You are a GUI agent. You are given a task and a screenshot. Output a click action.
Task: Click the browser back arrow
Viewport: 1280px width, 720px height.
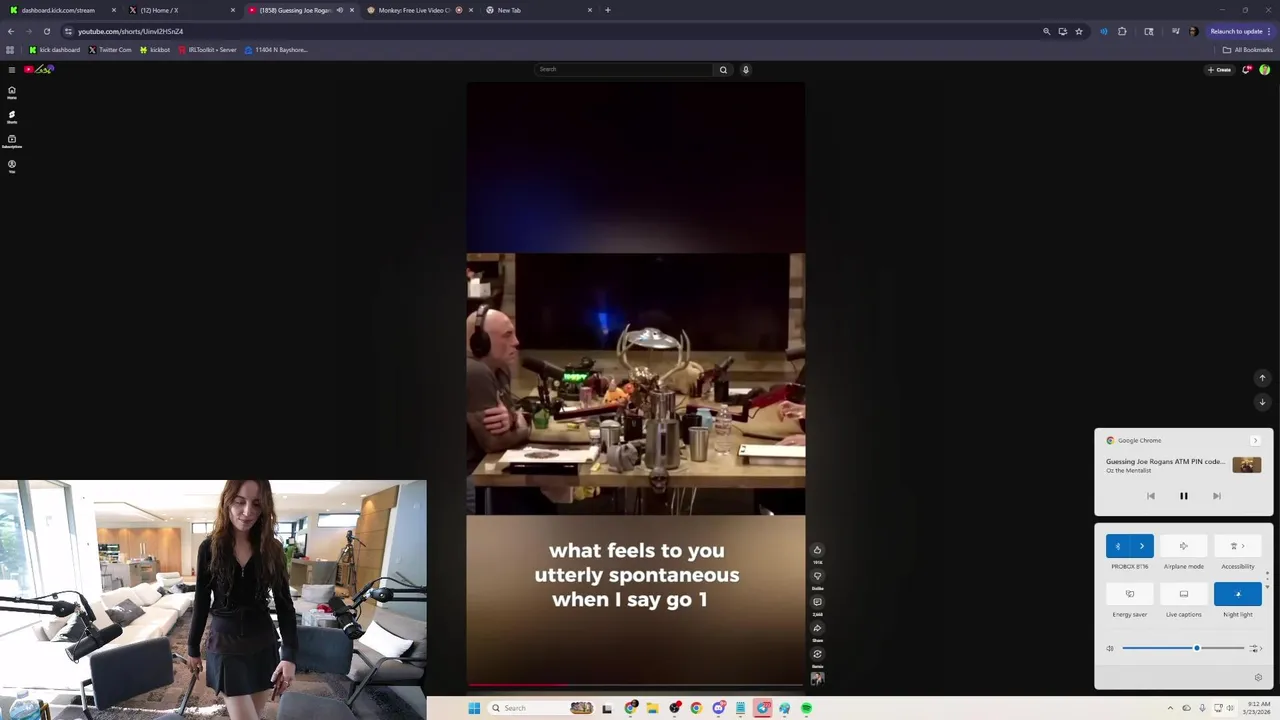(x=11, y=31)
